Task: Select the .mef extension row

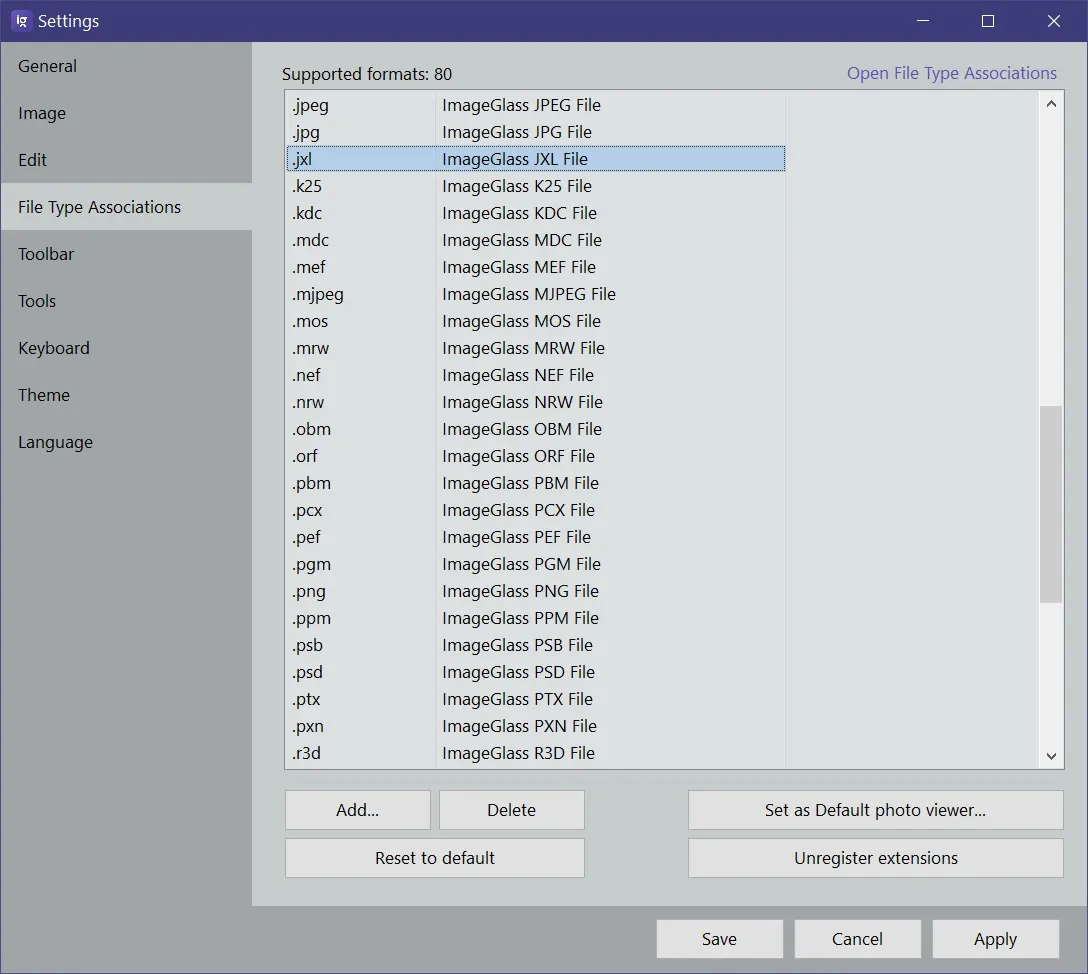Action: (536, 267)
